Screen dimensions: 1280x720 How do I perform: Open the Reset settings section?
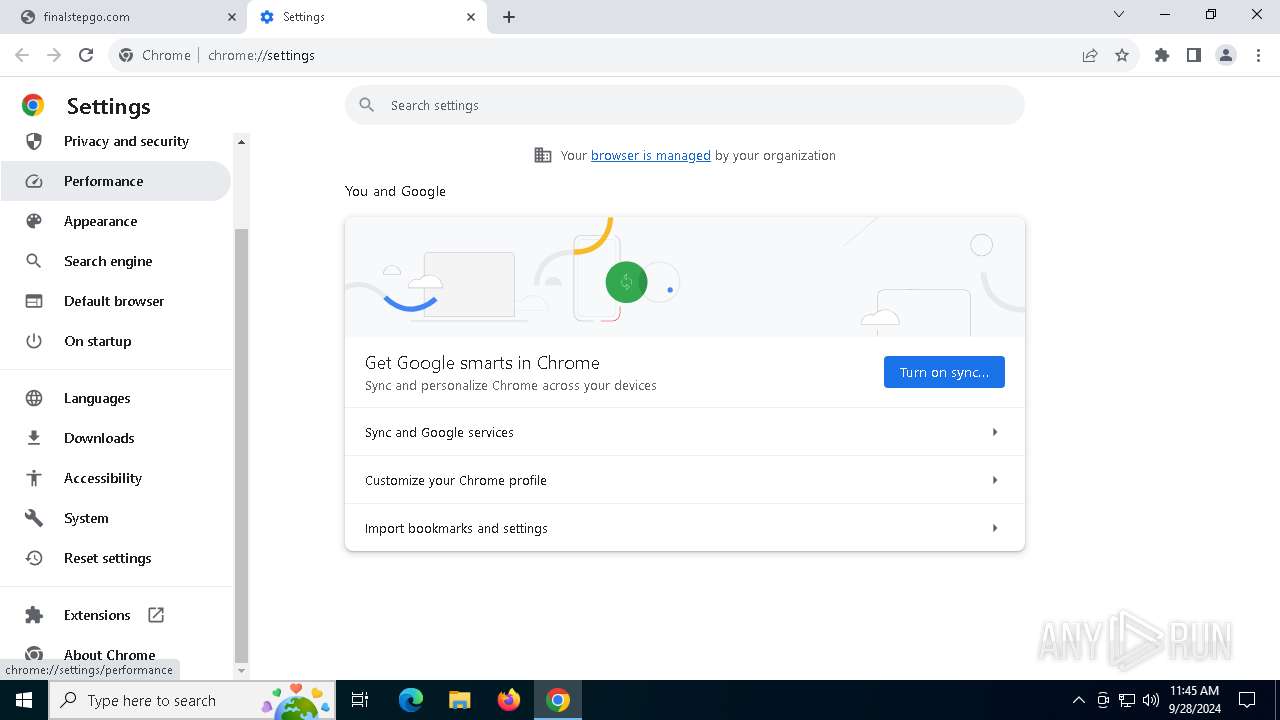click(116, 558)
